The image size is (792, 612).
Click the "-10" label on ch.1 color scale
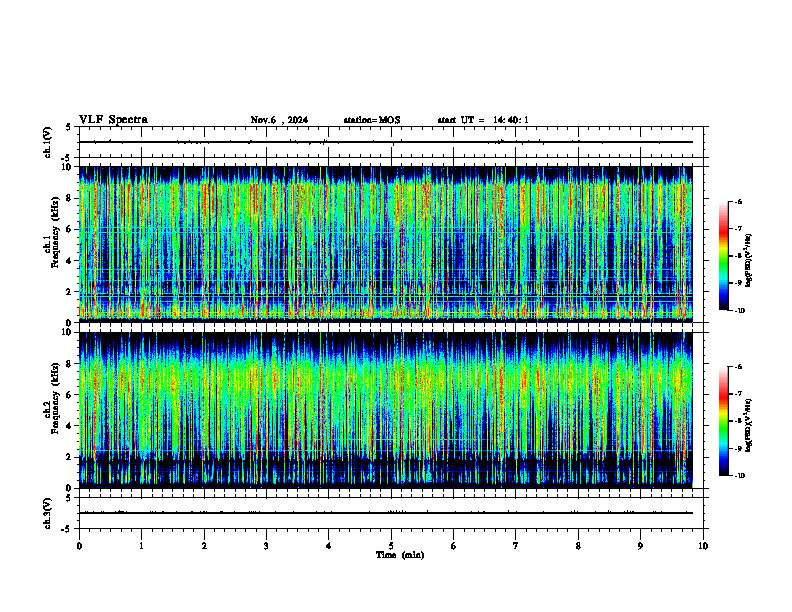click(x=740, y=311)
